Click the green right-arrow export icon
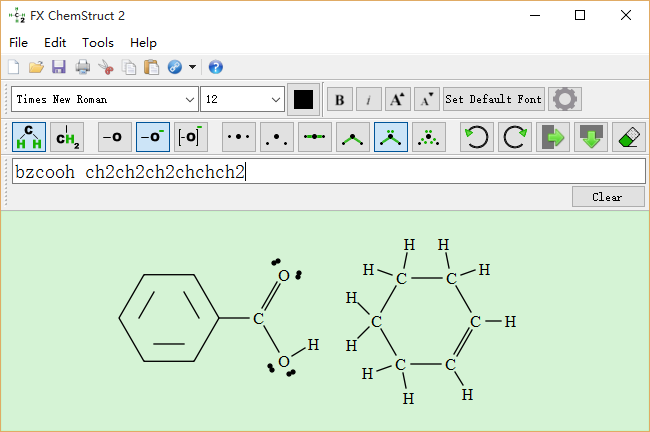Viewport: 650px width, 432px height. coord(553,136)
